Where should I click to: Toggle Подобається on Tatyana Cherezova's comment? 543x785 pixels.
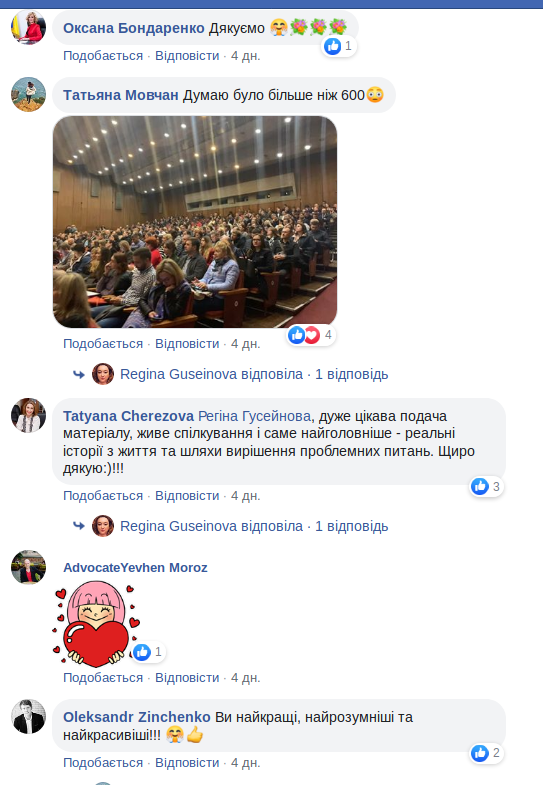103,496
